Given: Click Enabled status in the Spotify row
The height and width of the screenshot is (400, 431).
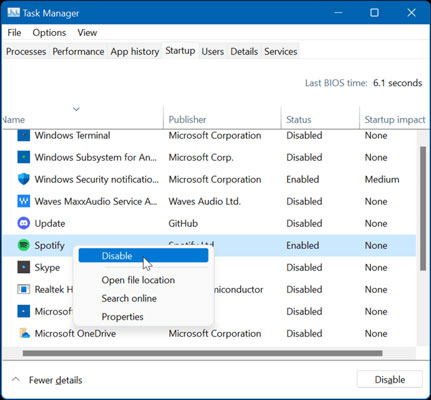Looking at the screenshot, I should [x=303, y=245].
